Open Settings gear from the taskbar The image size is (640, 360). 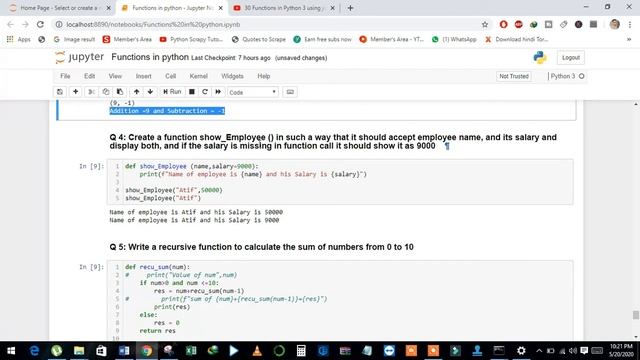pyautogui.click(x=521, y=351)
